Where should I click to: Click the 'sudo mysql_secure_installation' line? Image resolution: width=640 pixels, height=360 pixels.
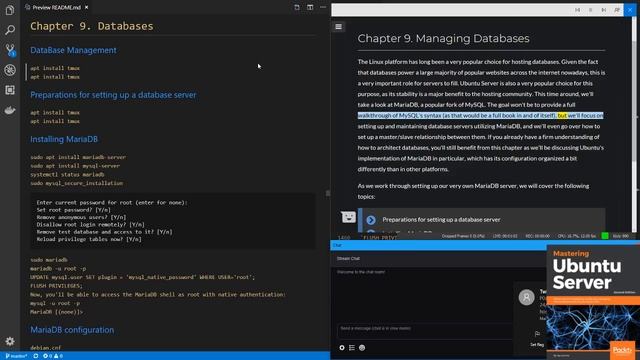[x=77, y=183]
